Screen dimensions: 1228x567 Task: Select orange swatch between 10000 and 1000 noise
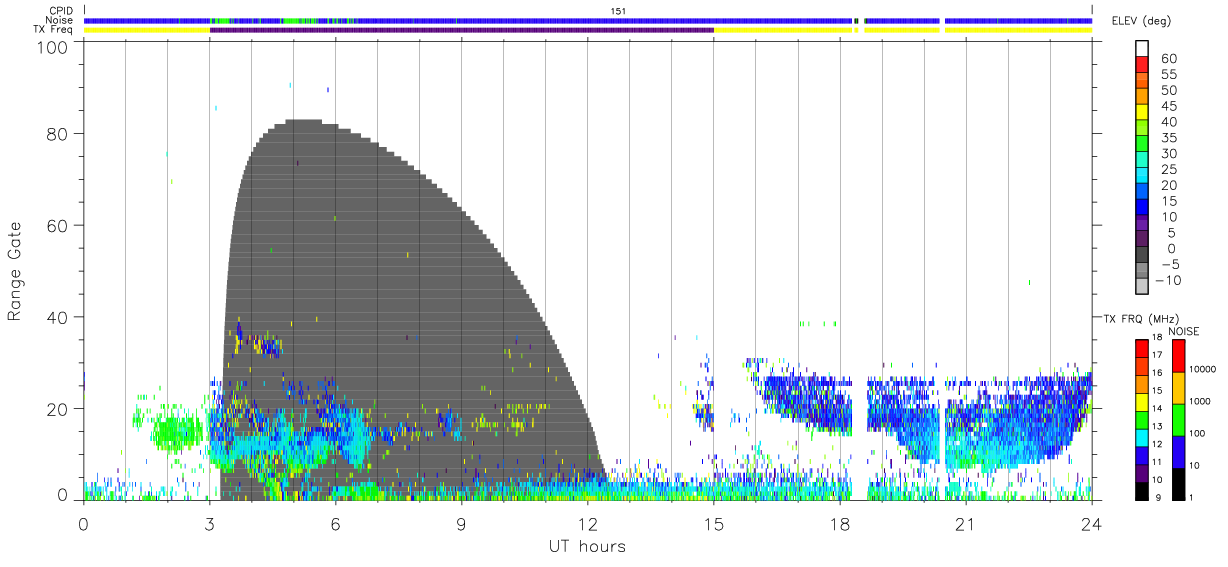(x=1177, y=388)
